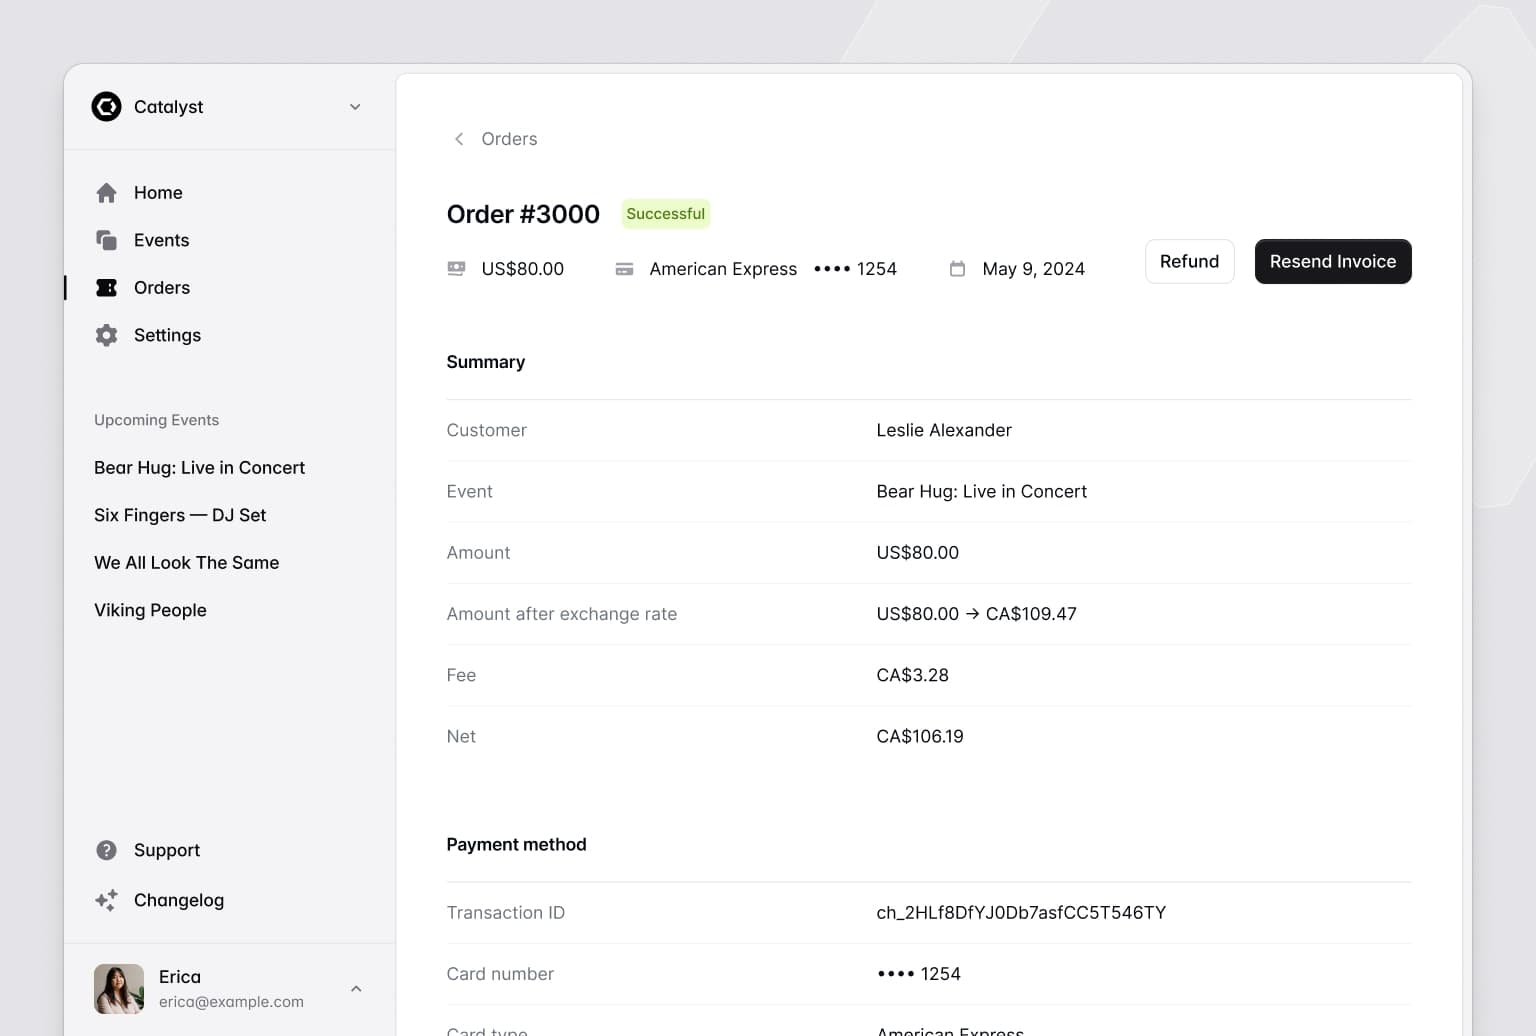Screen dimensions: 1536x1036
Task: Click the Catalyst logo
Action: (106, 106)
